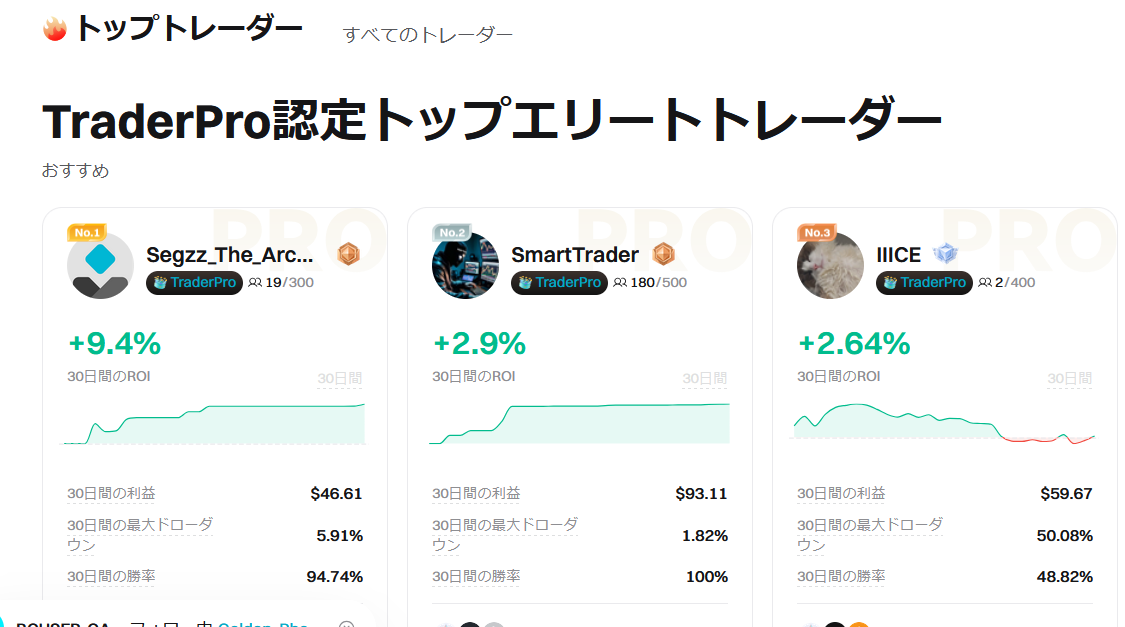Open the すべてのトレーダー tab
1125x627 pixels.
[428, 35]
